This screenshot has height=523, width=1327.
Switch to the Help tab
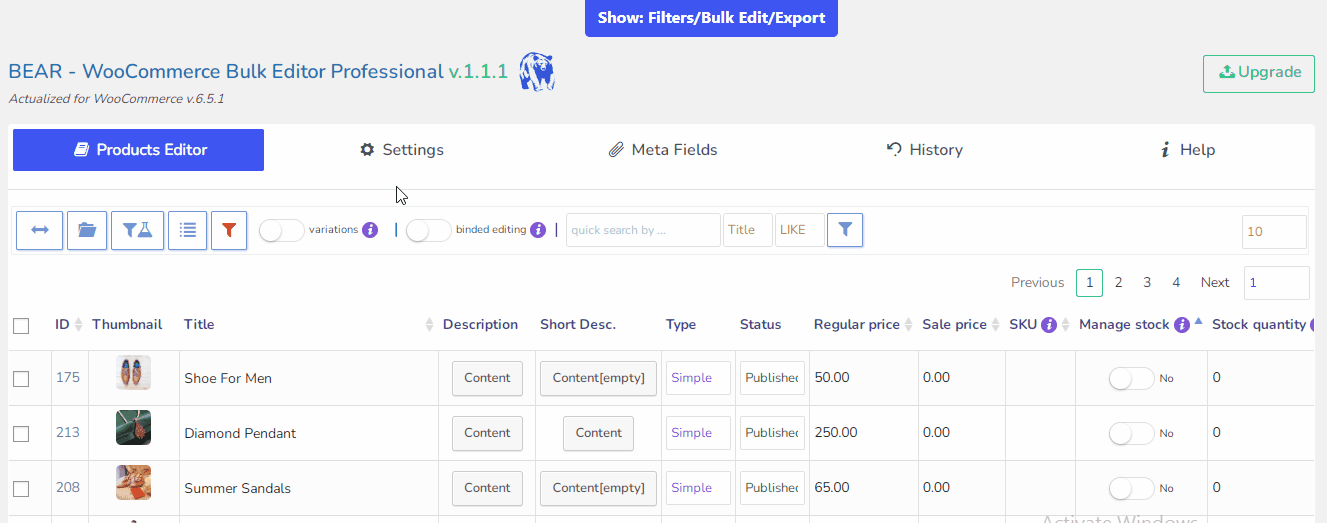(x=1187, y=150)
